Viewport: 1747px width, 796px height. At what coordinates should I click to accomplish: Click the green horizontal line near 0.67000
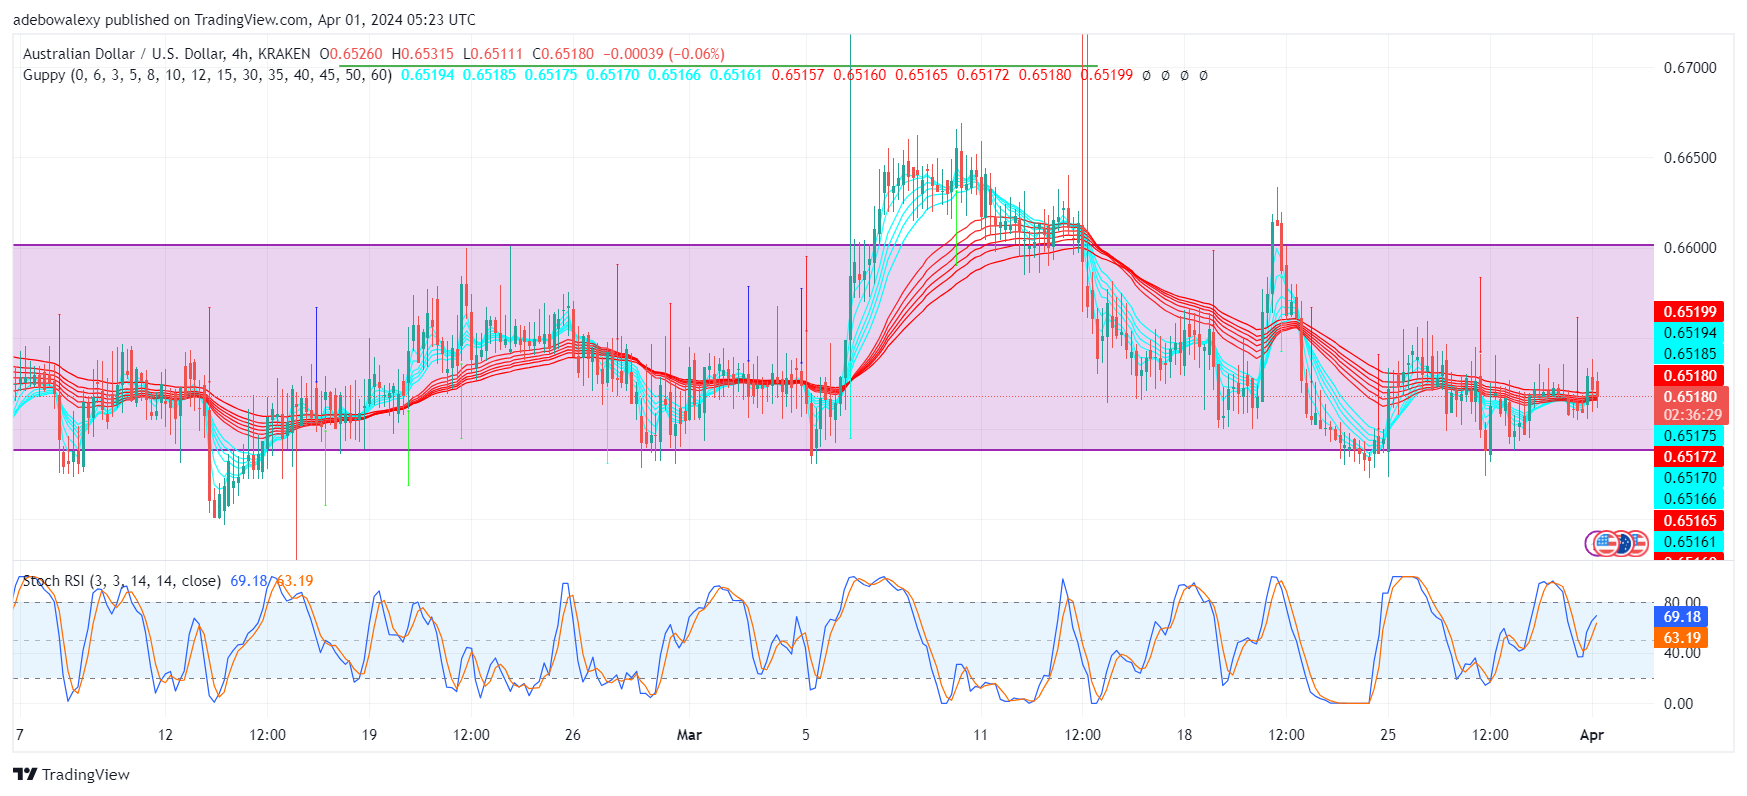point(718,67)
